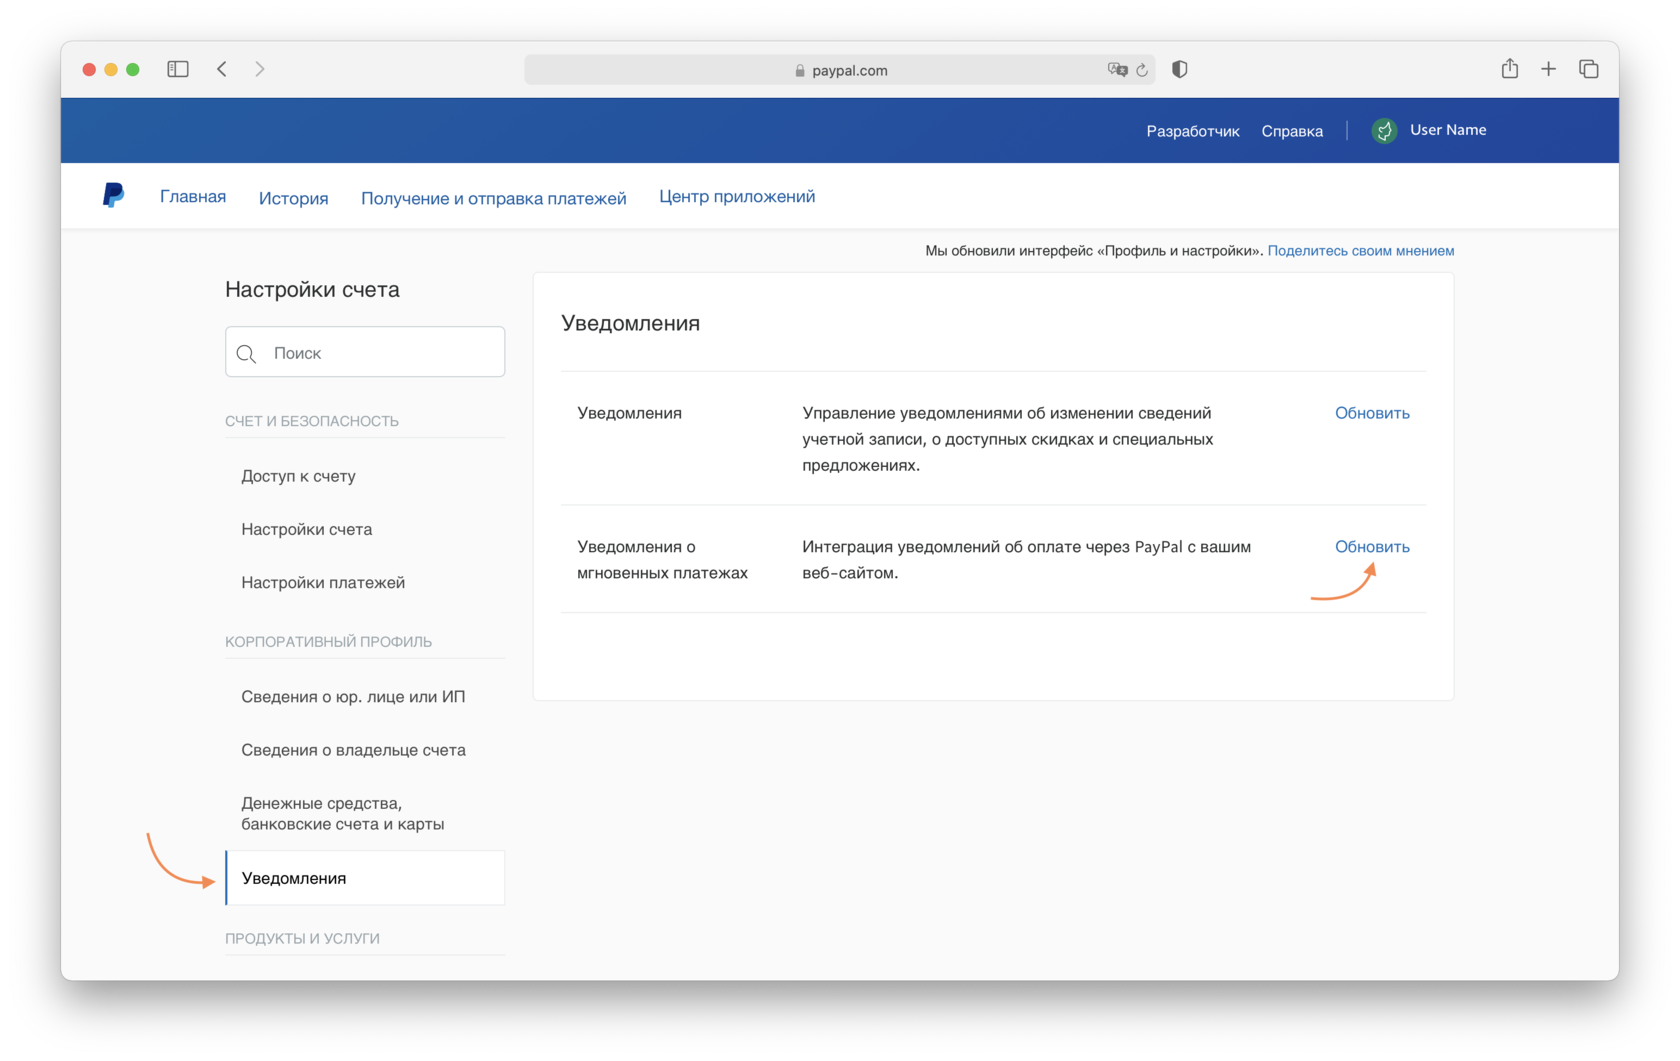Select Уведомления in the sidebar
1680x1061 pixels.
[365, 878]
